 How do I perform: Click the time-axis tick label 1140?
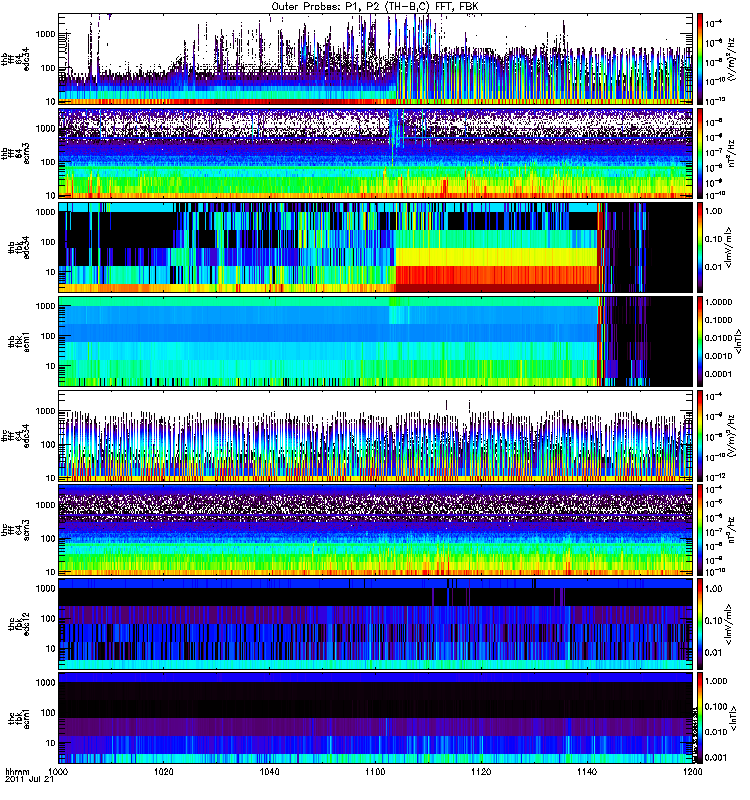(587, 771)
